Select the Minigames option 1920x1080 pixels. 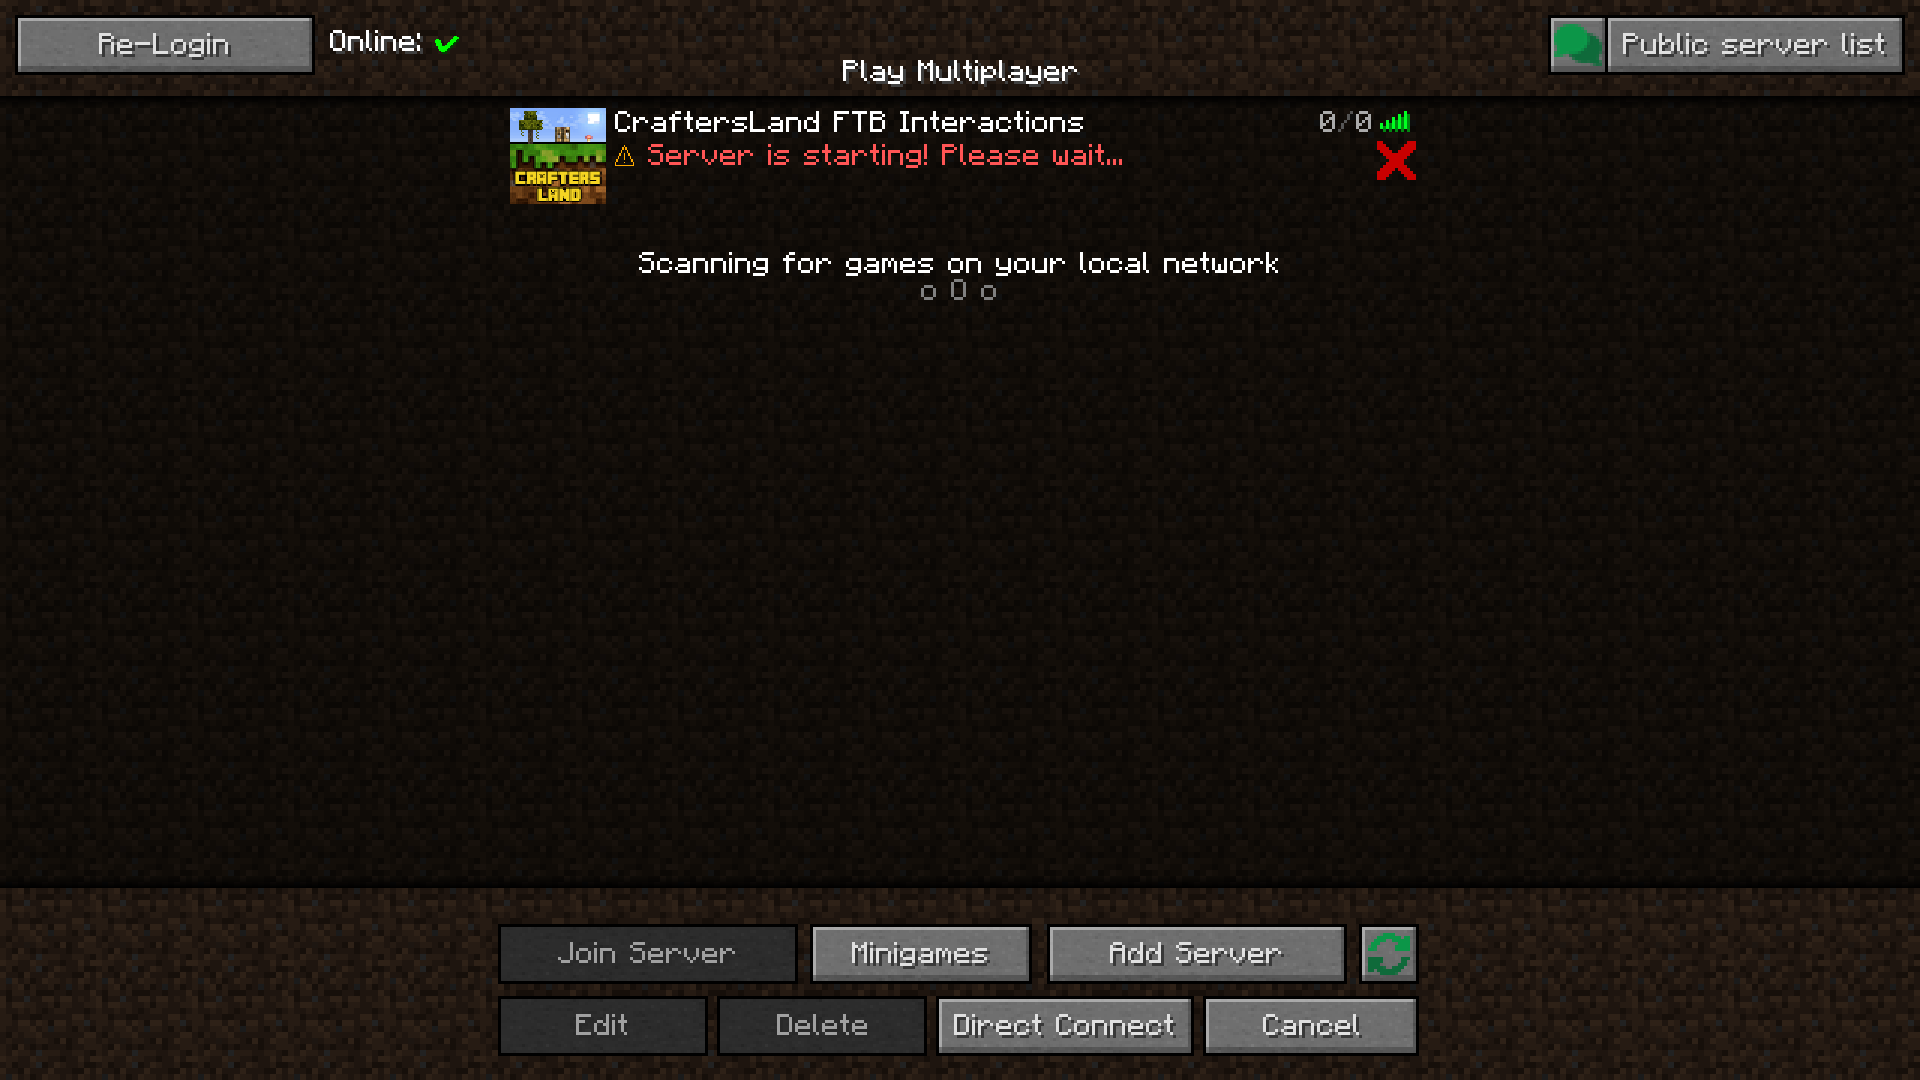920,952
